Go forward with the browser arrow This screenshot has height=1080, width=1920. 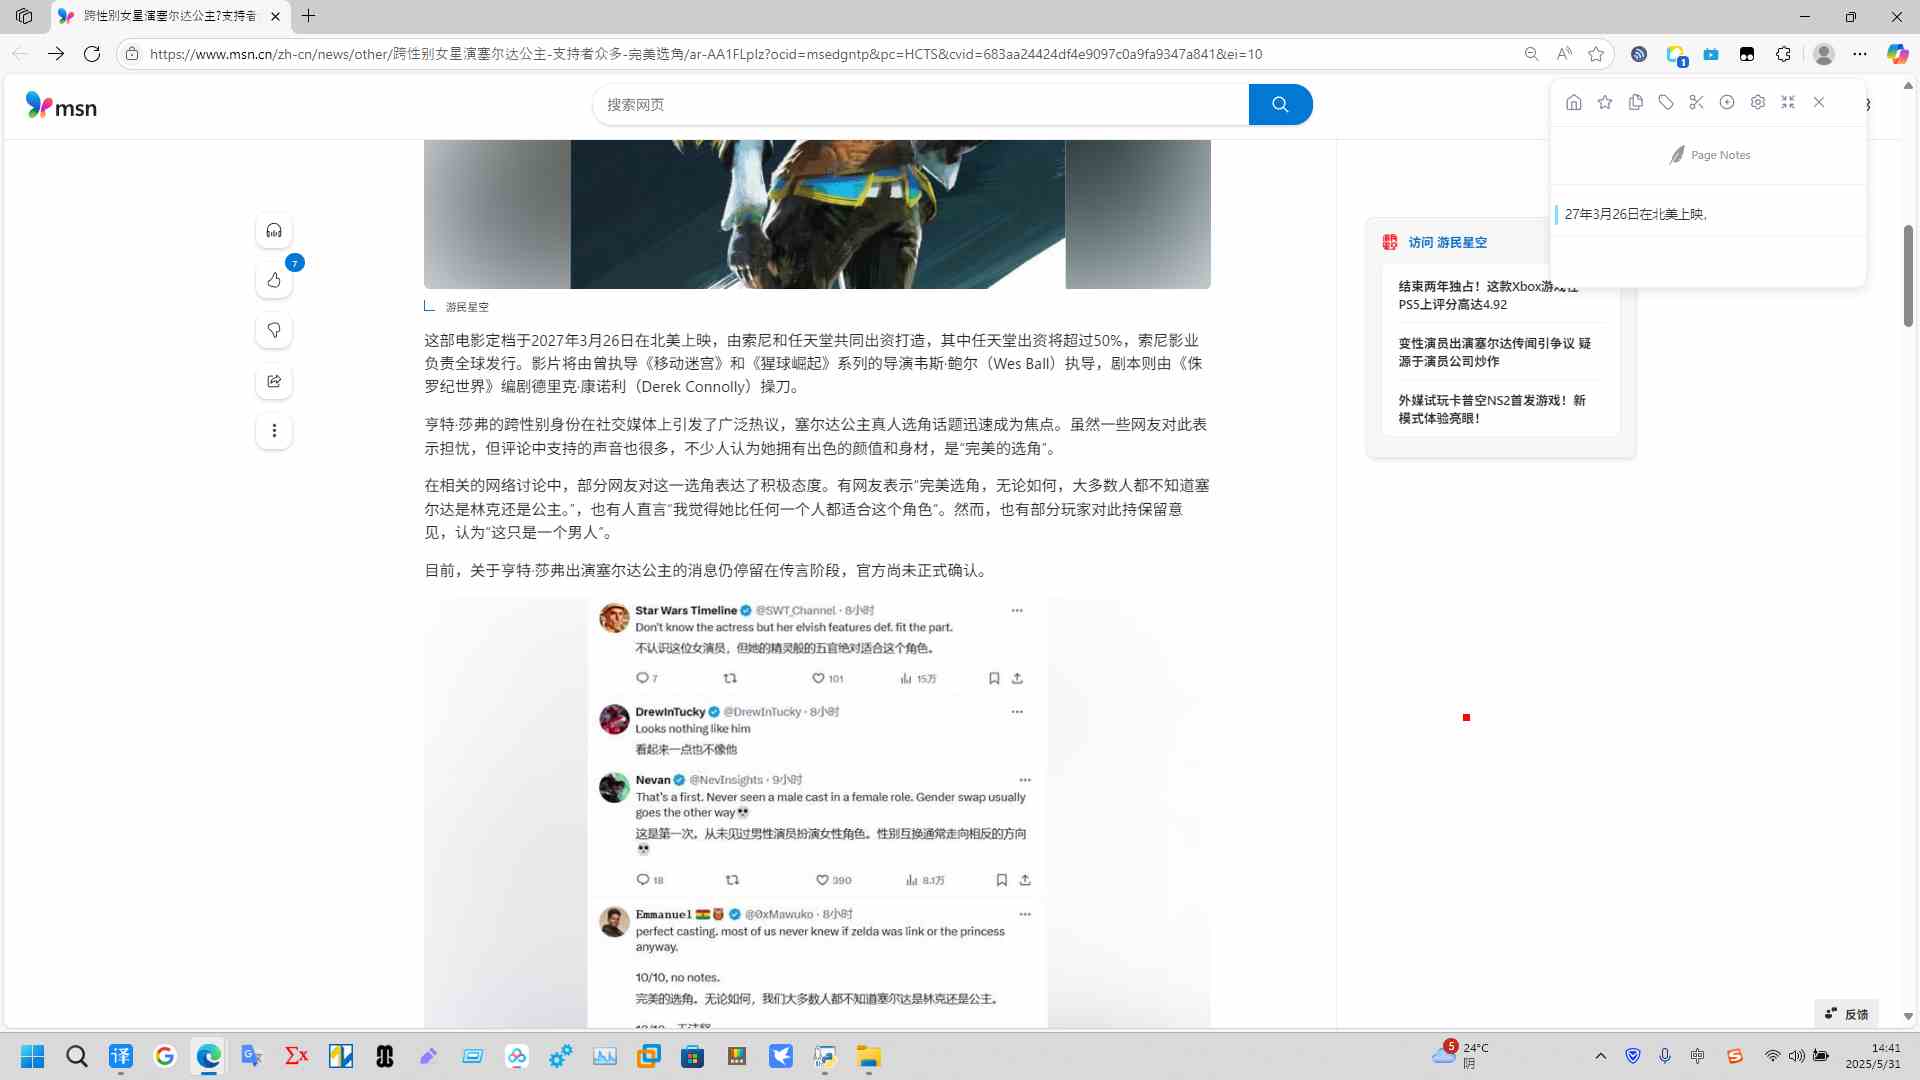(x=56, y=54)
